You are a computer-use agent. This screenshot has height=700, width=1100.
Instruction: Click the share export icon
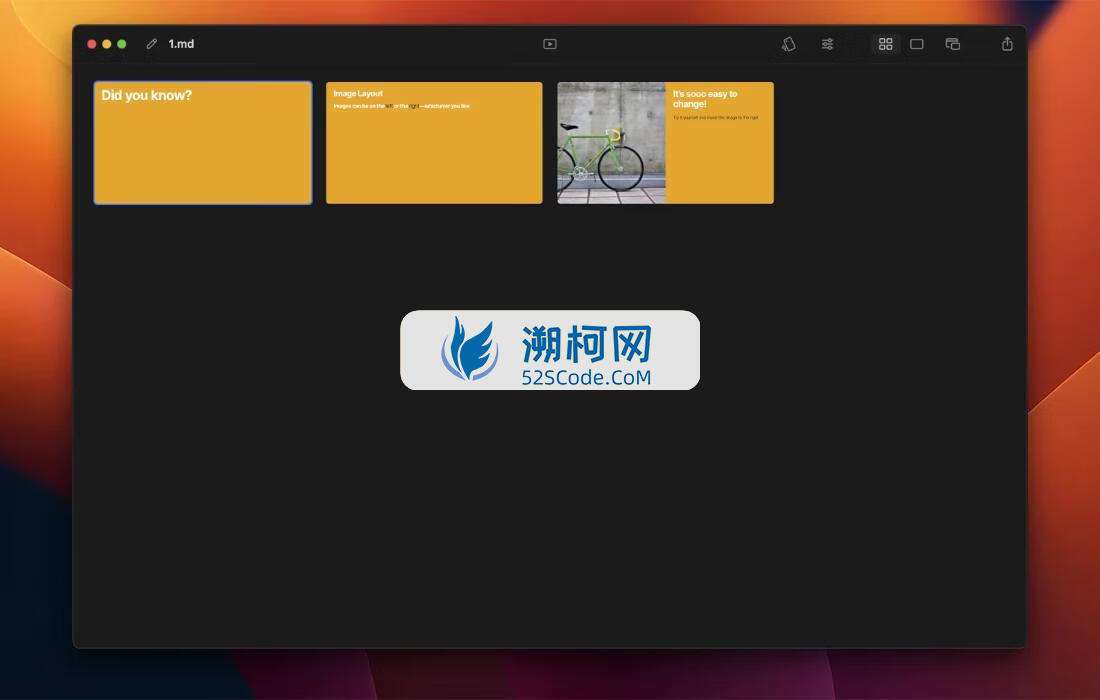click(x=1007, y=44)
